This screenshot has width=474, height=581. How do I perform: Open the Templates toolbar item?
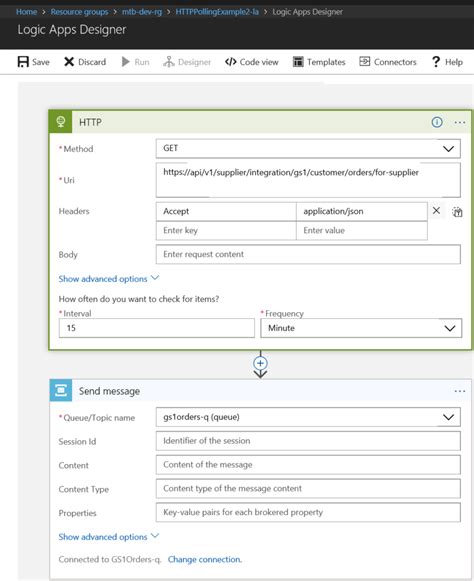click(319, 62)
